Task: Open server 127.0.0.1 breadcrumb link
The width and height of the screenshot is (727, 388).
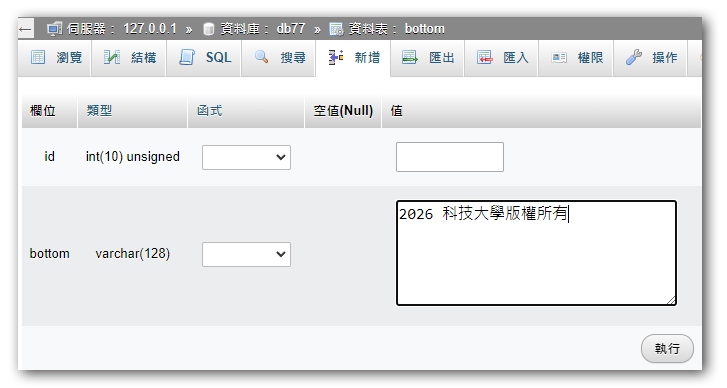Action: point(121,29)
